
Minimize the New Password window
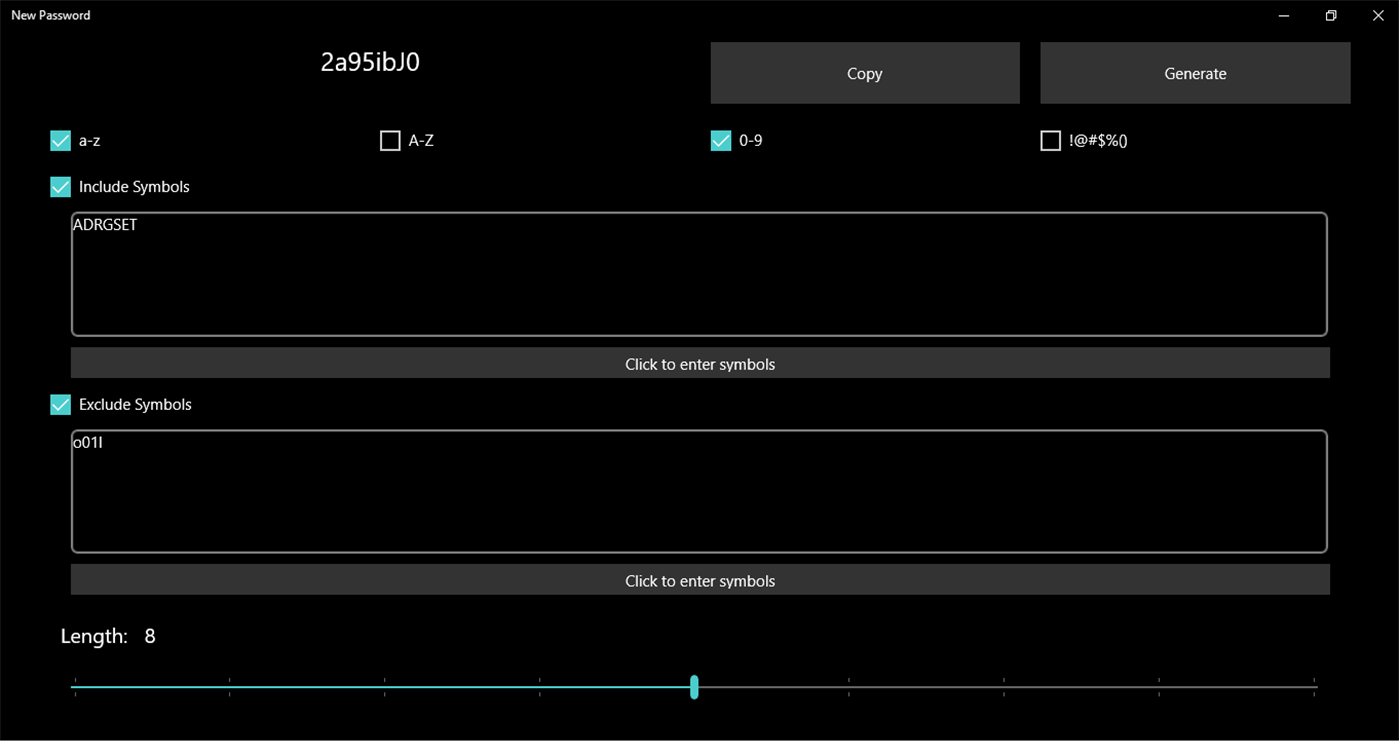[1283, 15]
